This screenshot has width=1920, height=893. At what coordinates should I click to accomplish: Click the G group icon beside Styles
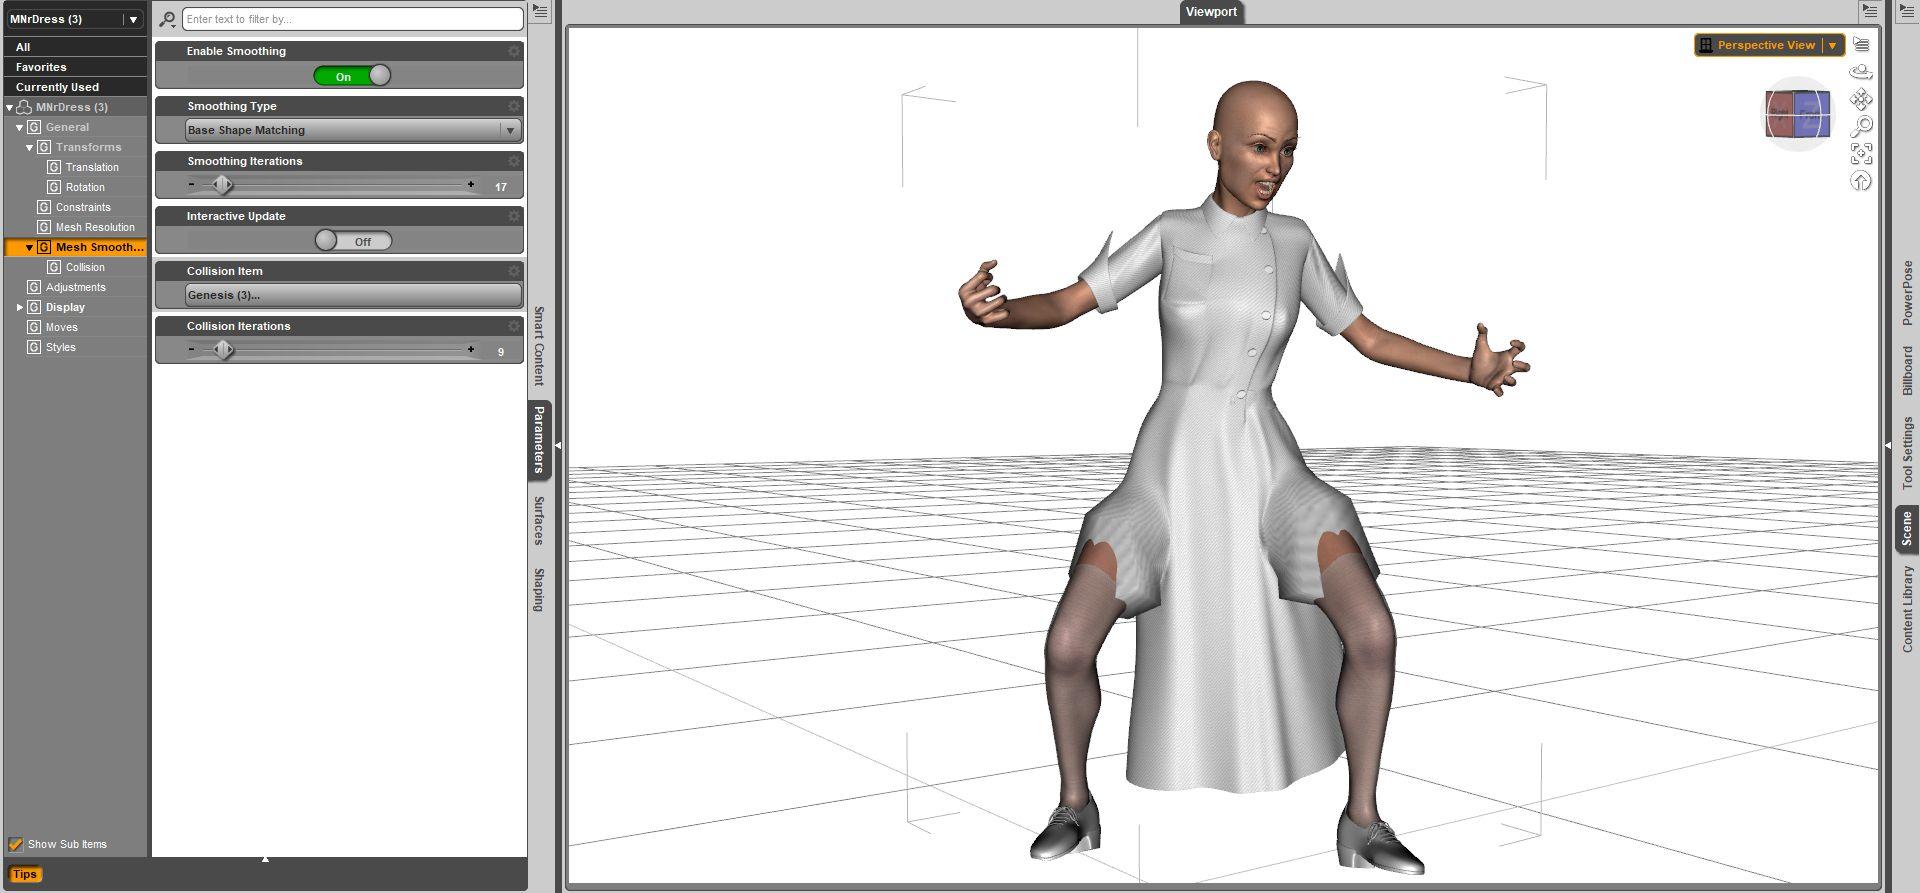click(34, 347)
